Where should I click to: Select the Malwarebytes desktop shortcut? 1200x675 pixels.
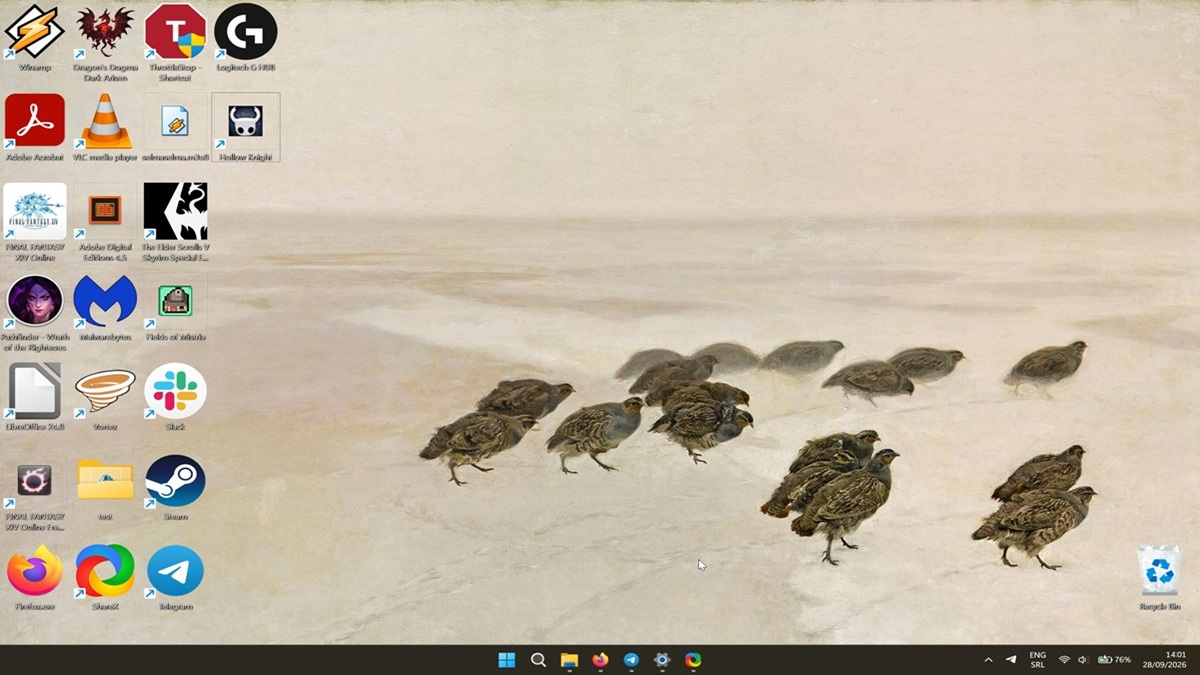(x=105, y=308)
